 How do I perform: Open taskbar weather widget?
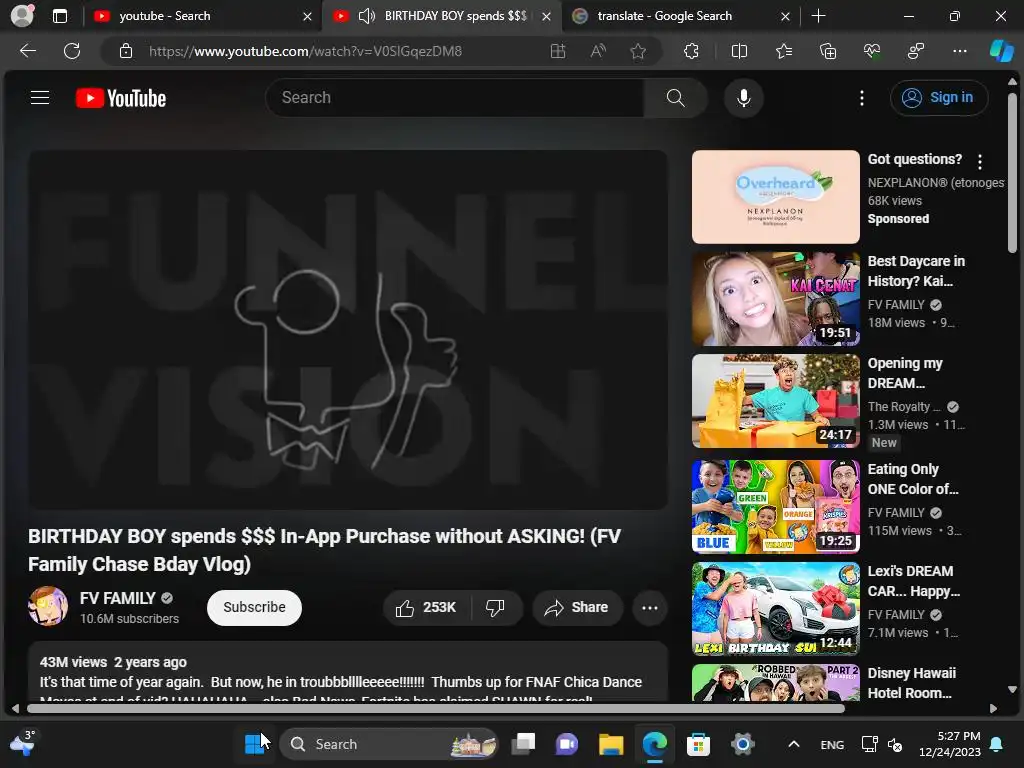point(22,743)
